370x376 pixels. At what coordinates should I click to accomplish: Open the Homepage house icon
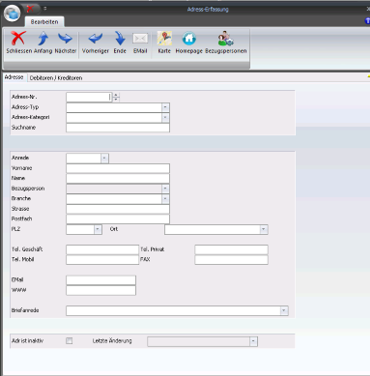189,39
